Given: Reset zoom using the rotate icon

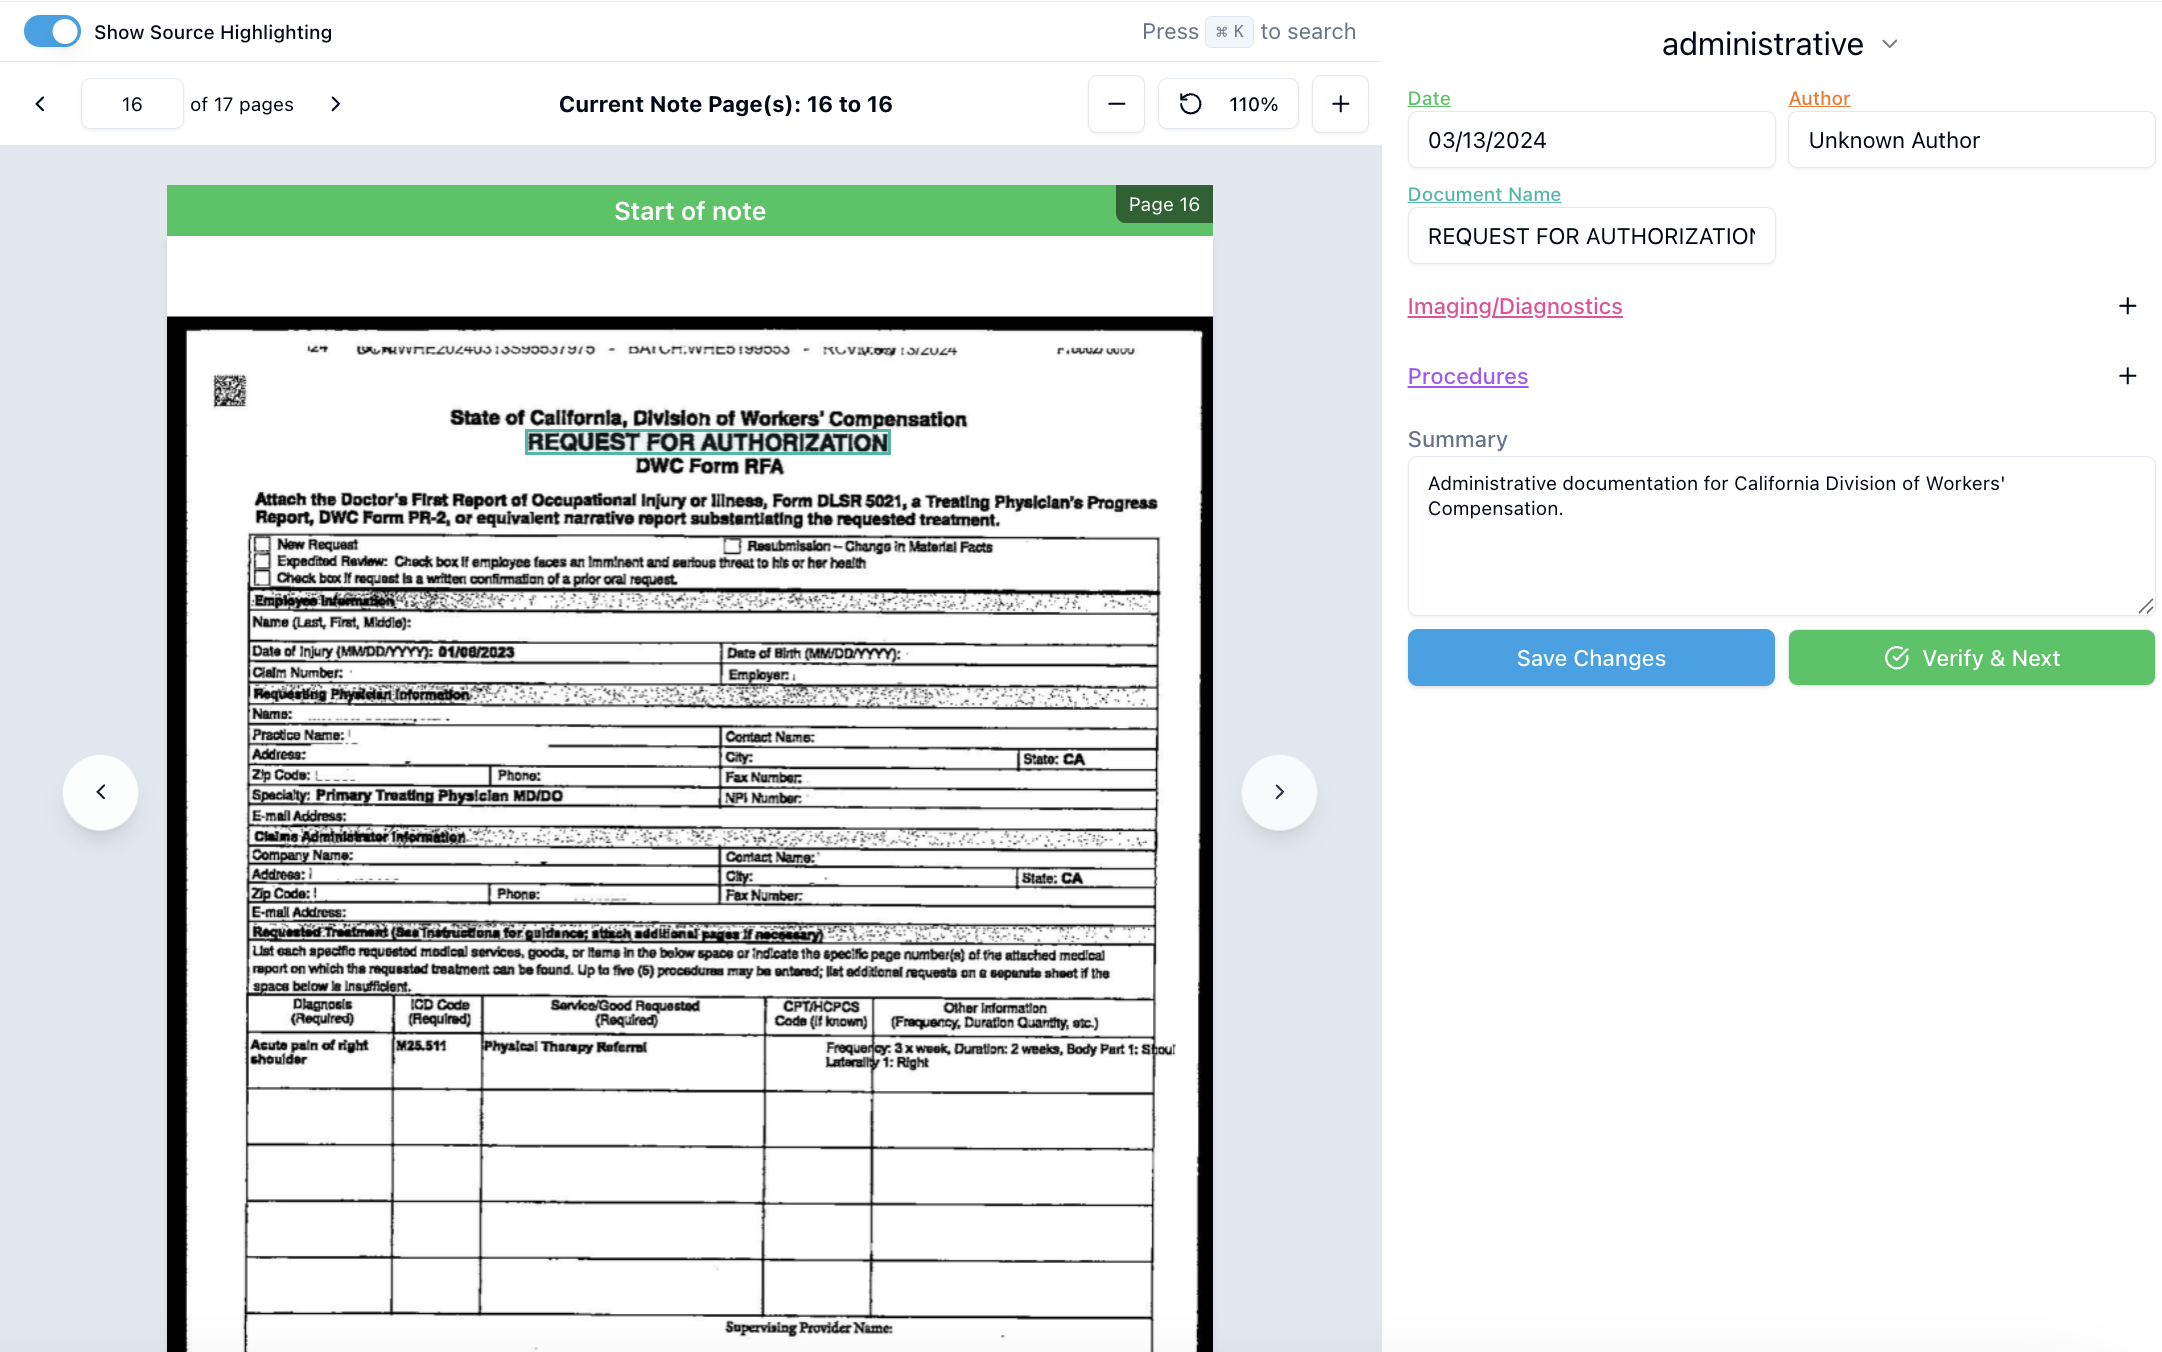Looking at the screenshot, I should pyautogui.click(x=1190, y=104).
